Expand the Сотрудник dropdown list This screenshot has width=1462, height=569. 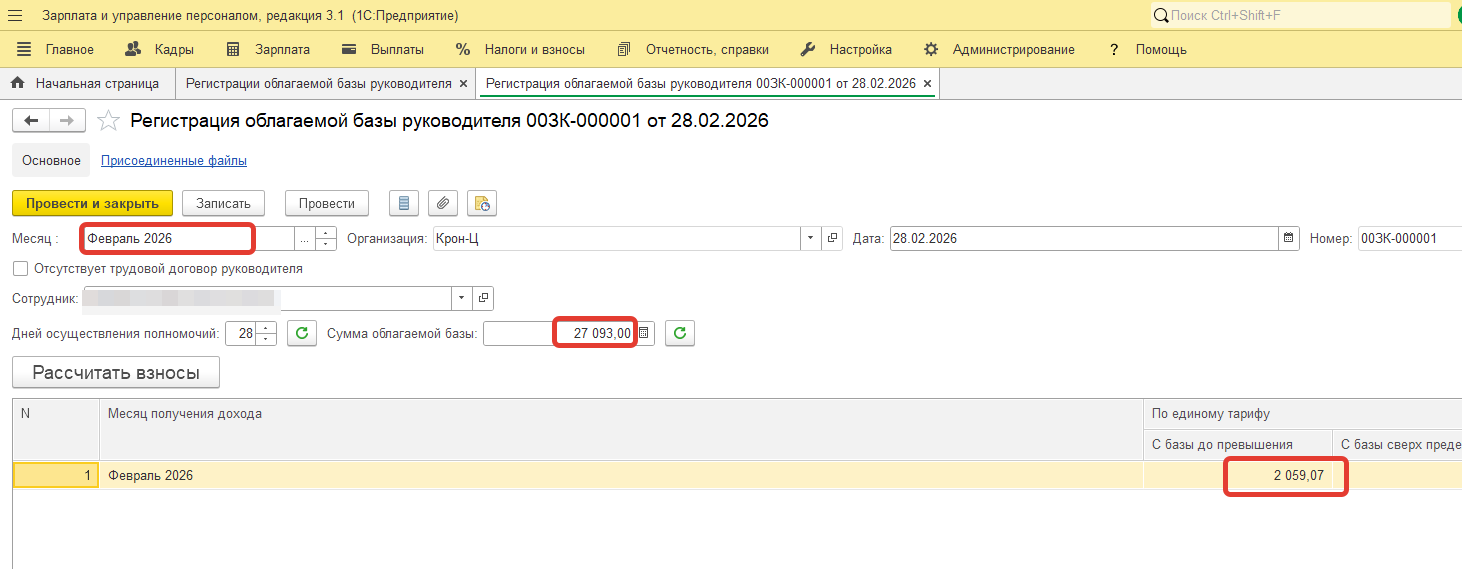point(461,298)
